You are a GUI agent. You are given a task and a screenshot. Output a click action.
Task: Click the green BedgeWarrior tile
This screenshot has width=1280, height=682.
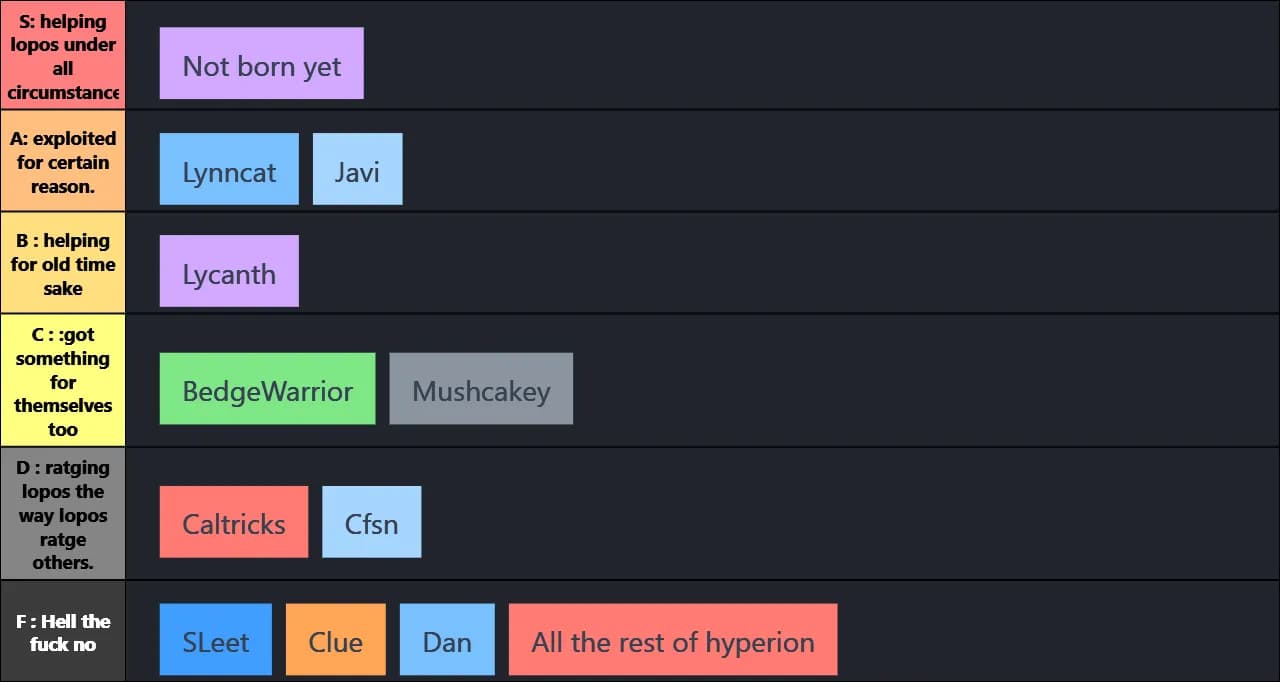pos(267,388)
